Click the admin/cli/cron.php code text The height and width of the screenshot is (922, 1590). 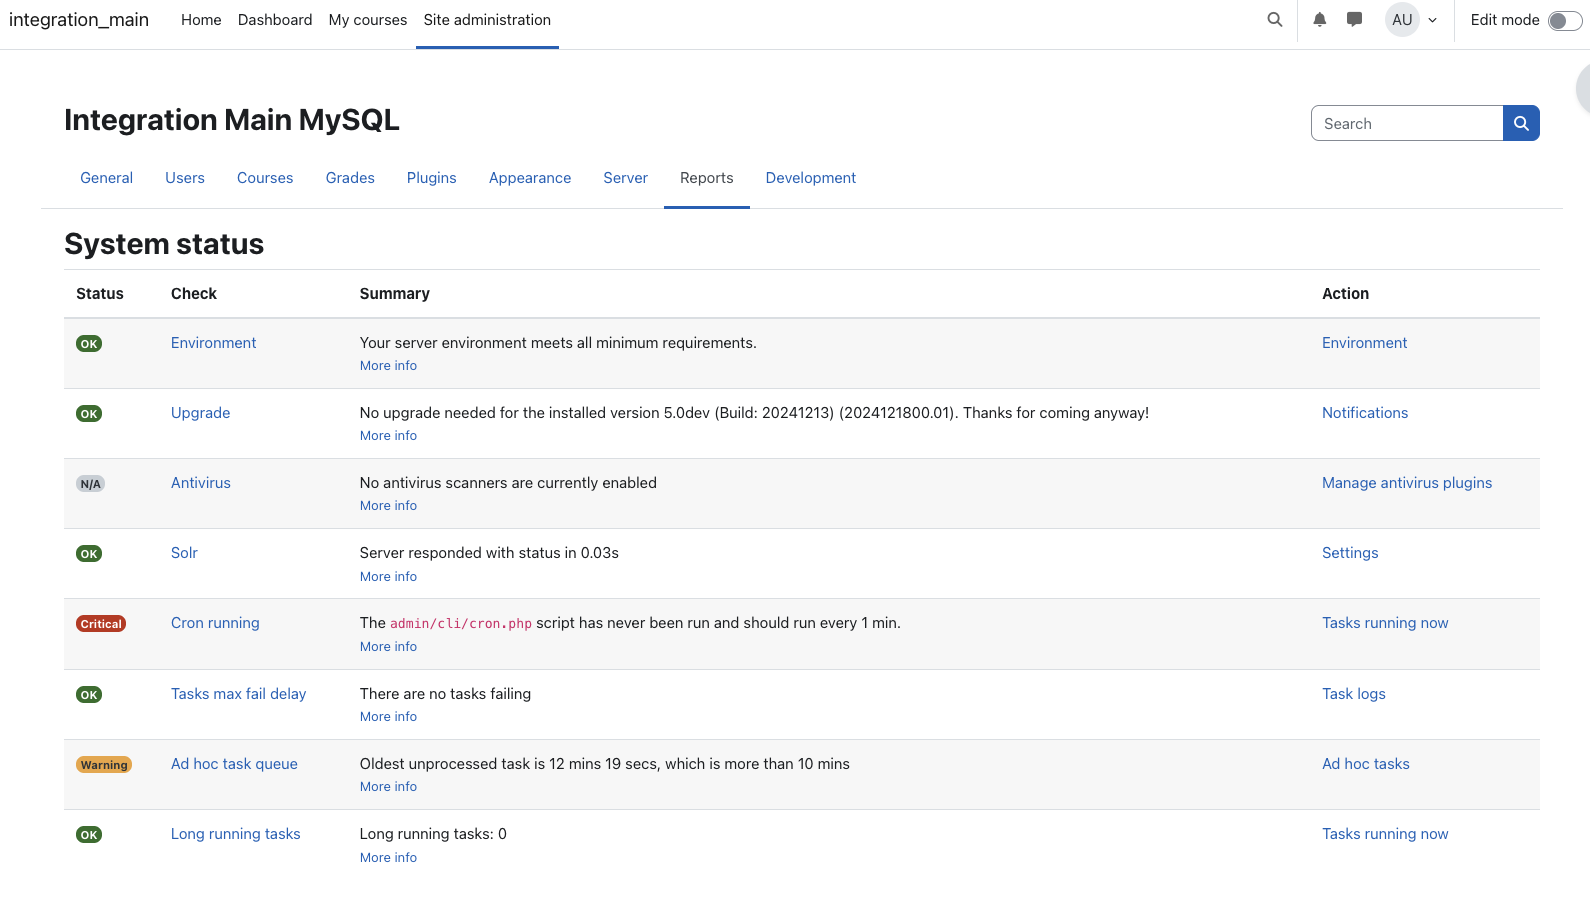click(461, 624)
